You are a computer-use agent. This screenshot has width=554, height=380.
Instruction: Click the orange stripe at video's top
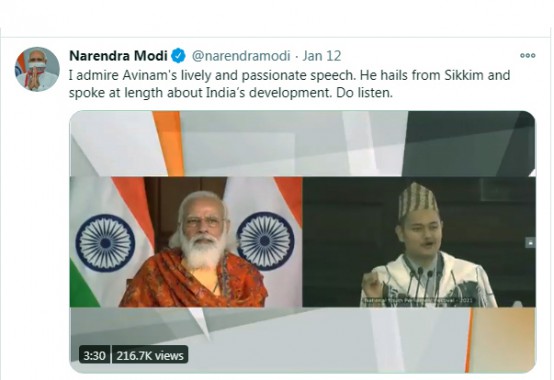point(169,143)
